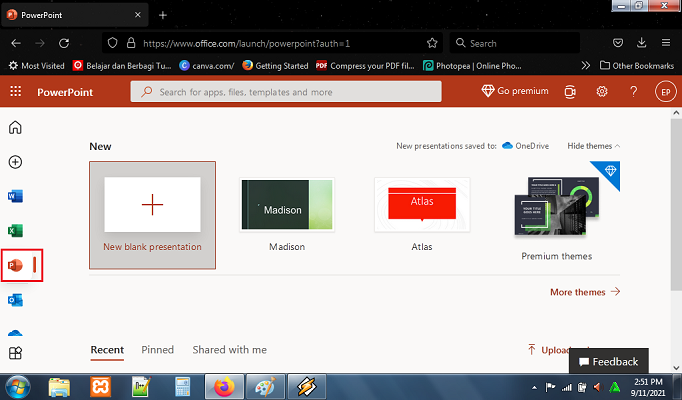Image resolution: width=682 pixels, height=400 pixels.
Task: Bookmark this page with the star icon
Action: [x=432, y=43]
